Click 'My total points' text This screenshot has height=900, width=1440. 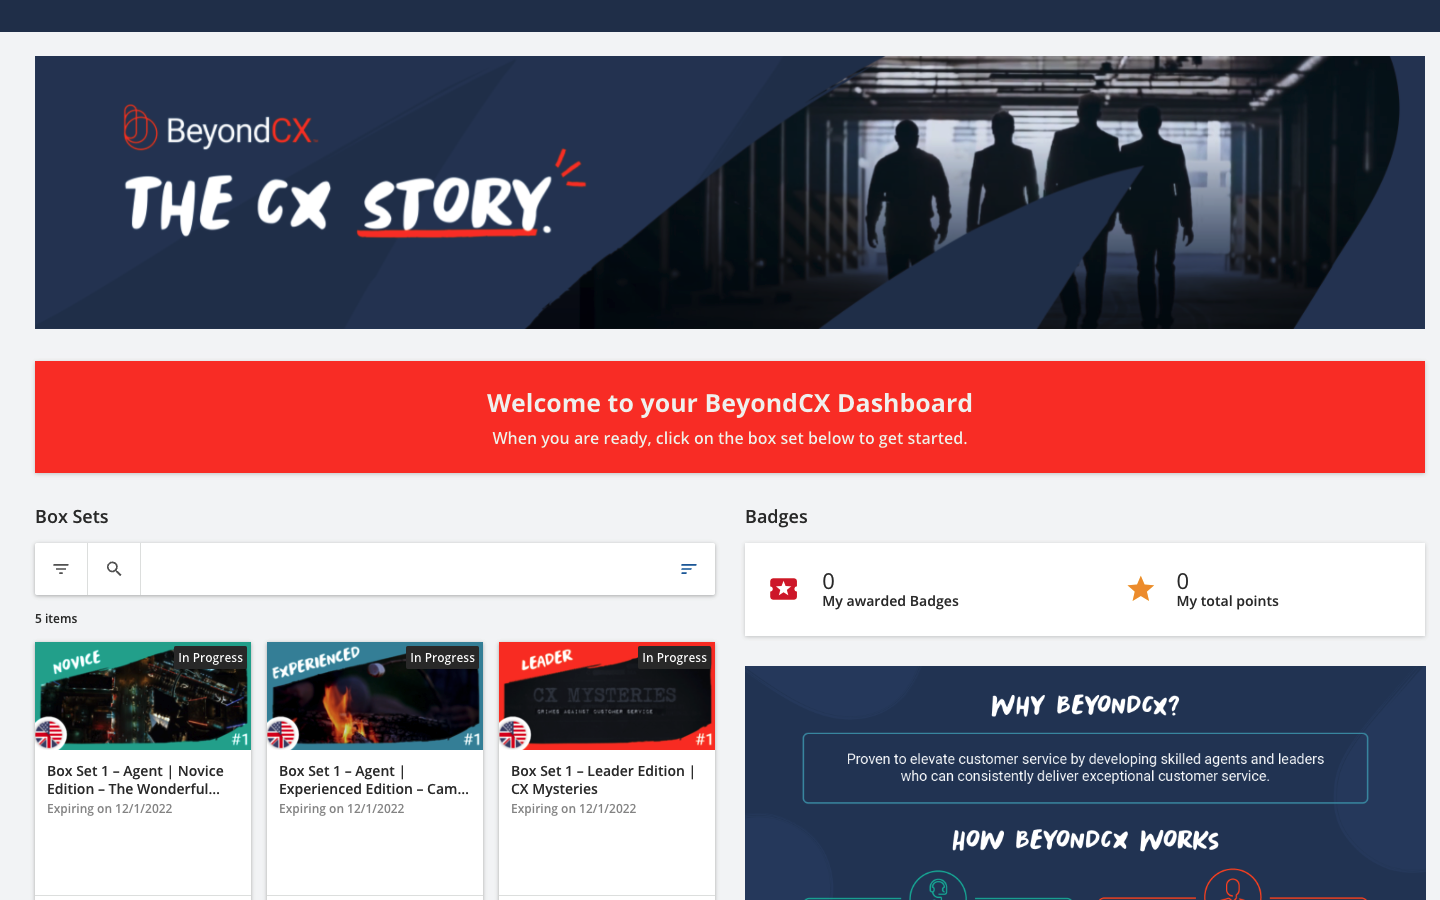point(1227,601)
